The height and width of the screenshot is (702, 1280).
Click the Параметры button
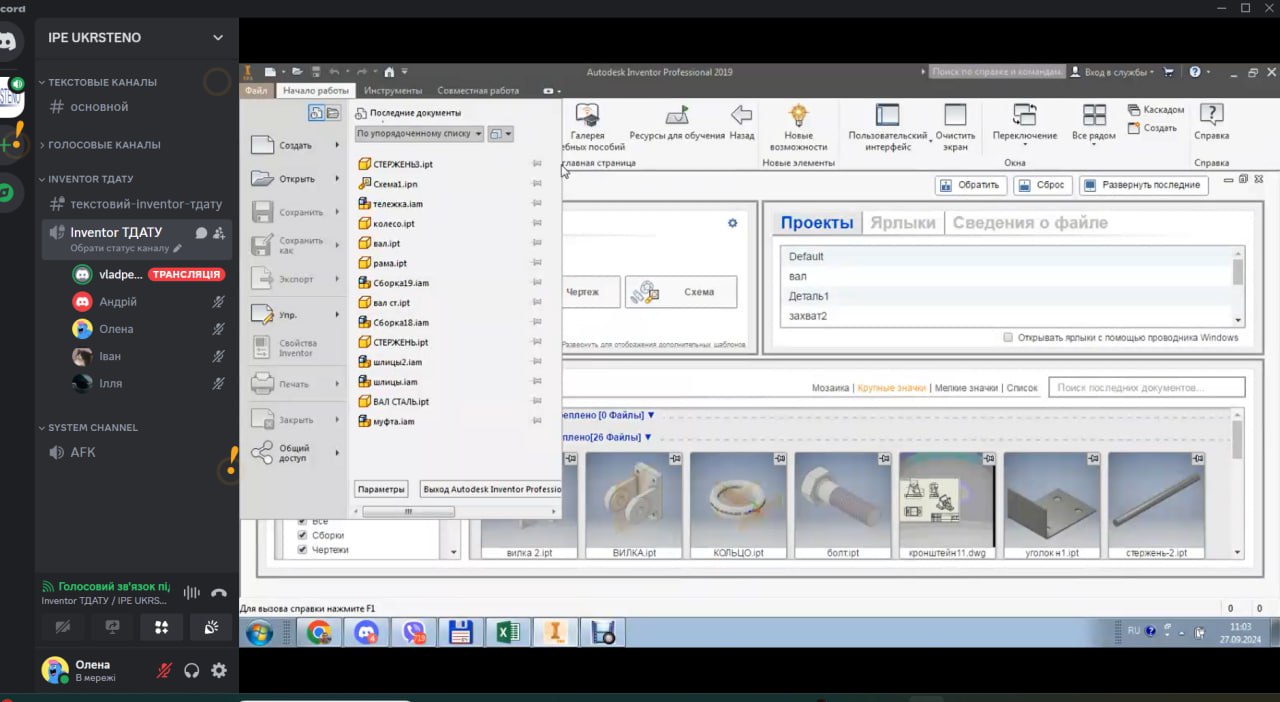pyautogui.click(x=381, y=489)
